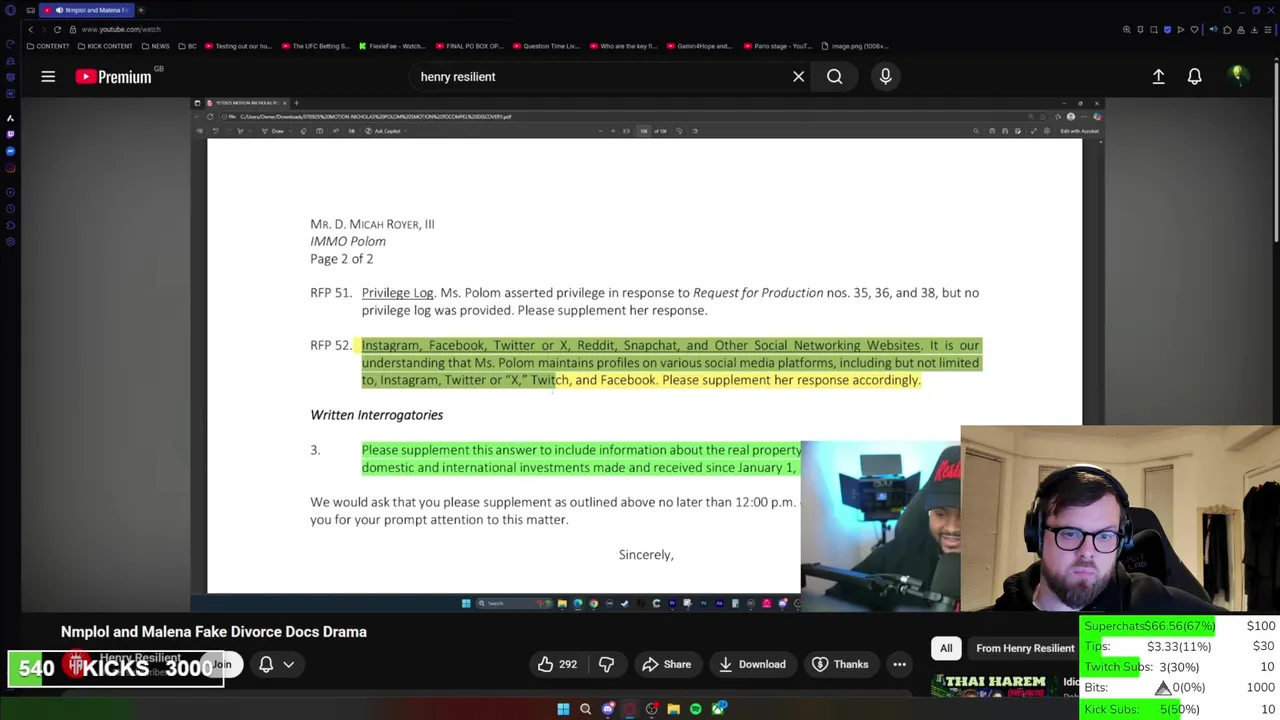Start voice search with the microphone
Viewport: 1280px width, 720px height.
[885, 76]
